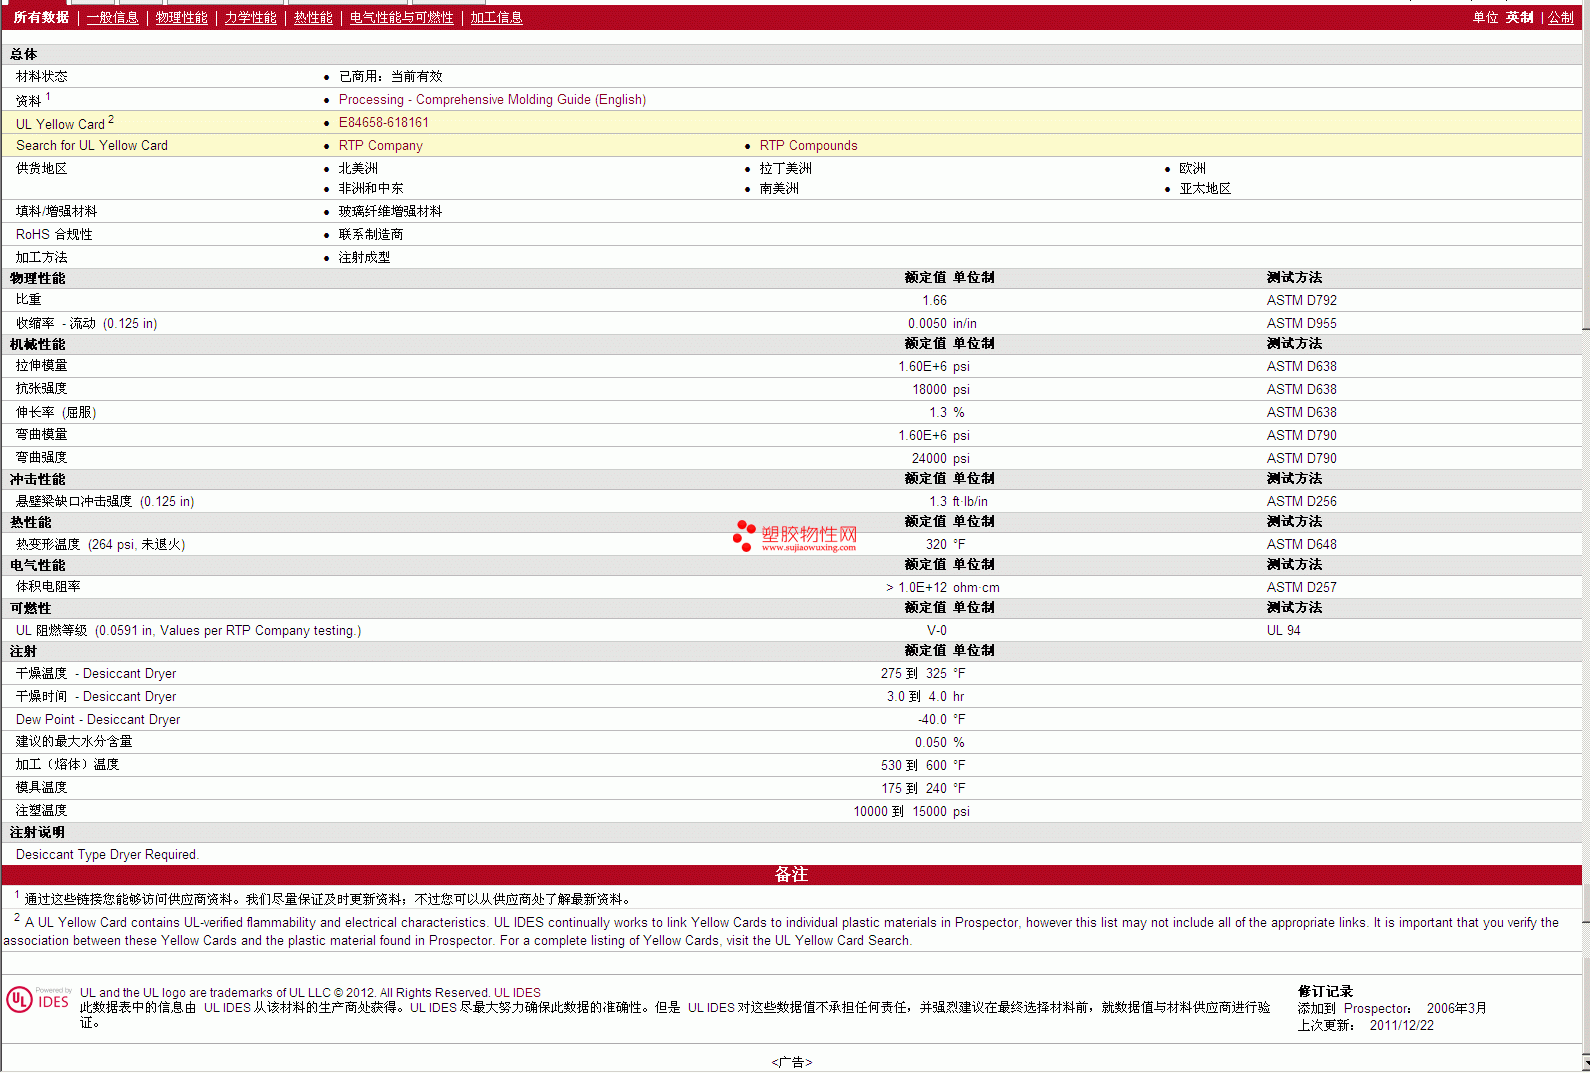Image resolution: width=1590 pixels, height=1073 pixels.
Task: Switch units to 英制
Action: click(x=1520, y=17)
